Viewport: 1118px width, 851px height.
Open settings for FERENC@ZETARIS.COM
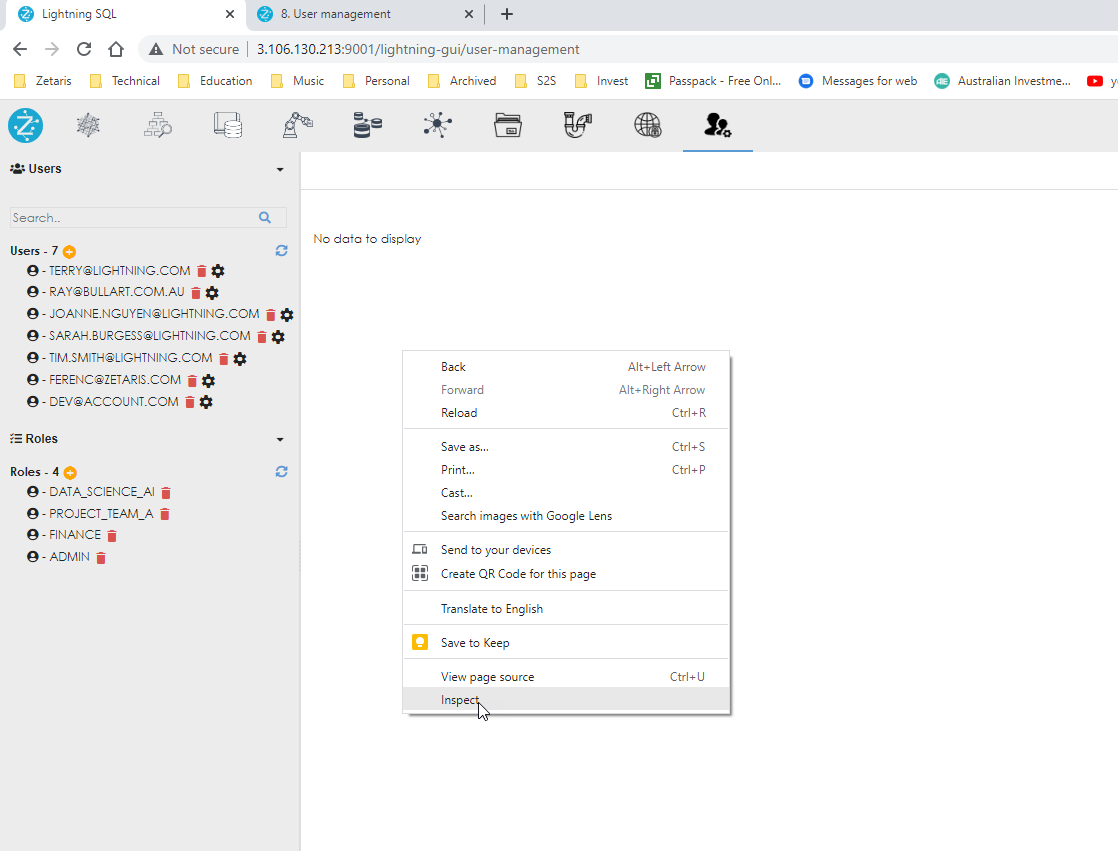coord(208,381)
